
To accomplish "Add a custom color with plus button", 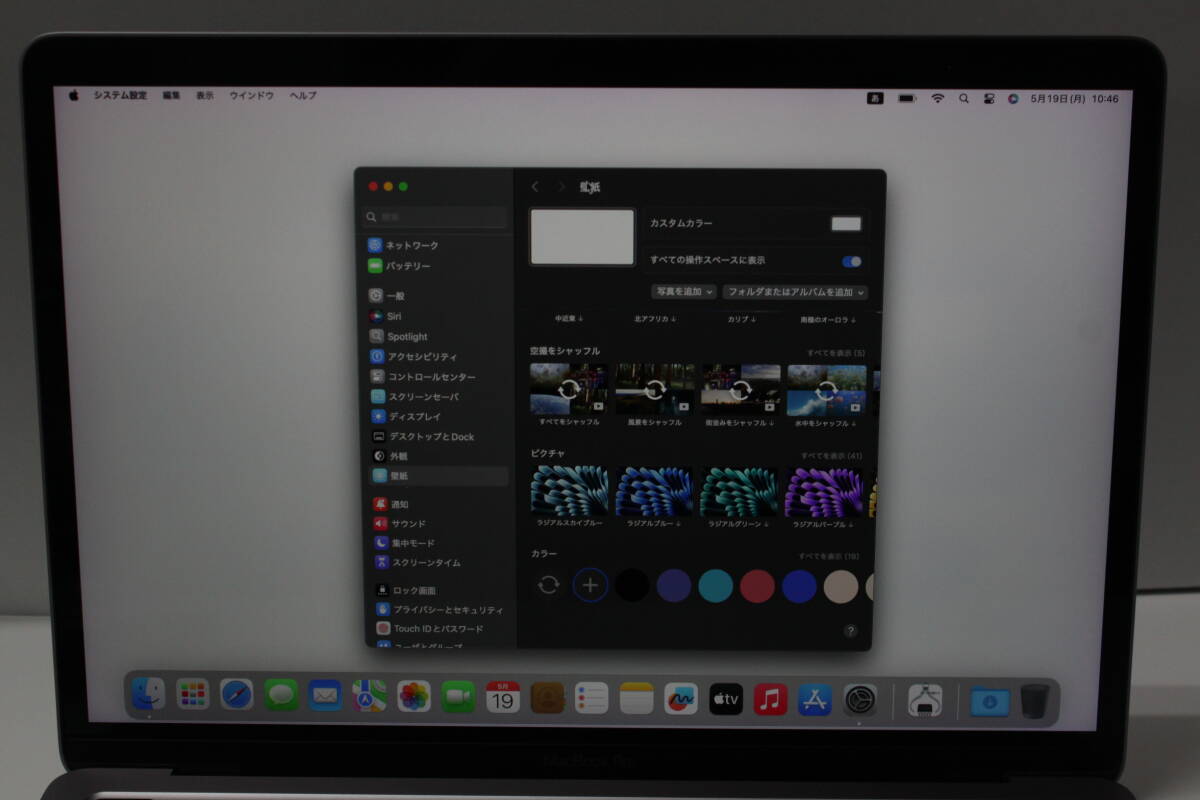I will [590, 585].
